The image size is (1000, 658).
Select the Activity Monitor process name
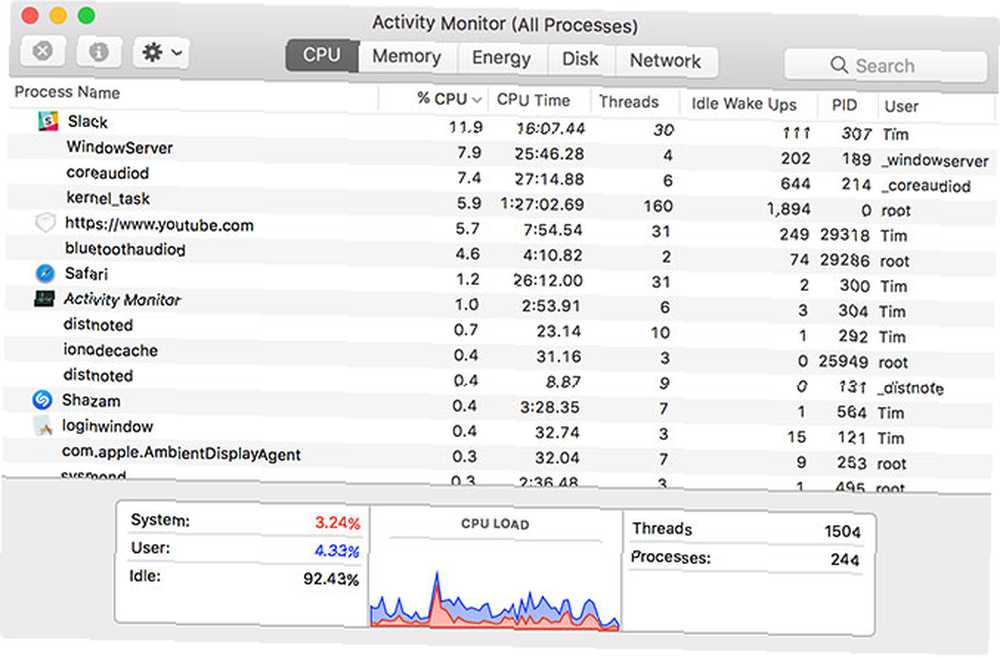tap(122, 299)
